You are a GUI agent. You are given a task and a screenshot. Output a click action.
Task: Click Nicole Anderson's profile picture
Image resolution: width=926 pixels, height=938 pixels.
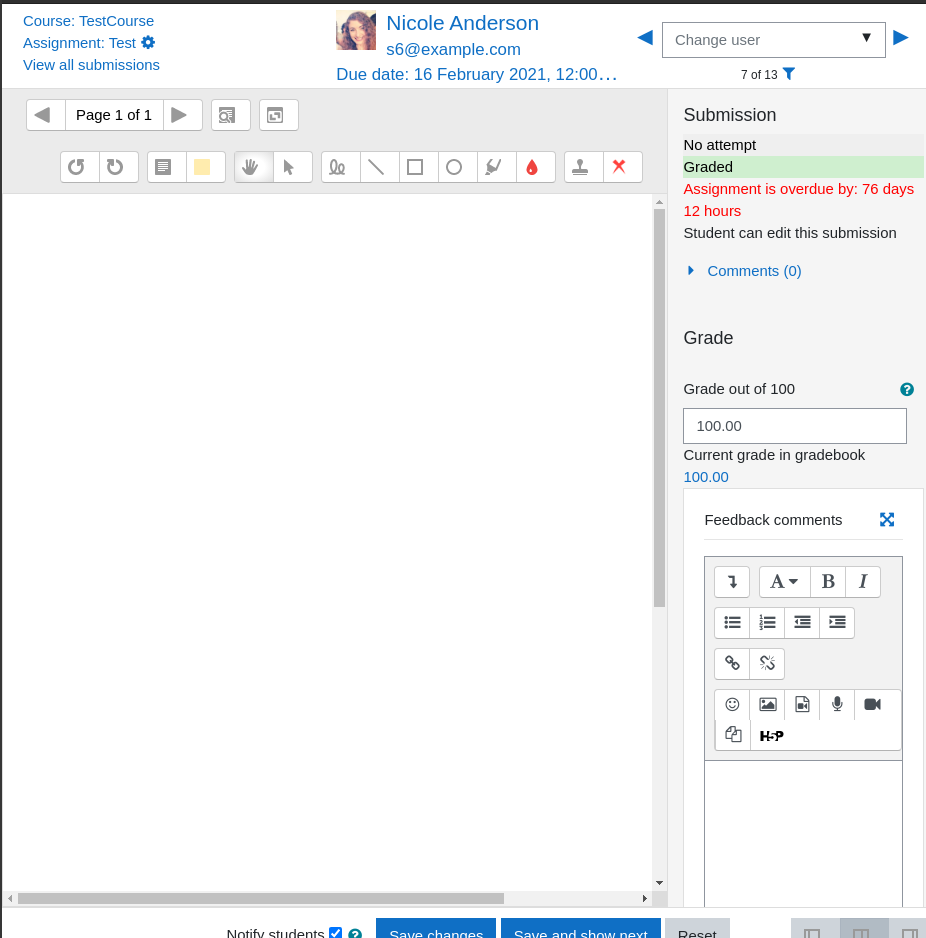pyautogui.click(x=356, y=30)
